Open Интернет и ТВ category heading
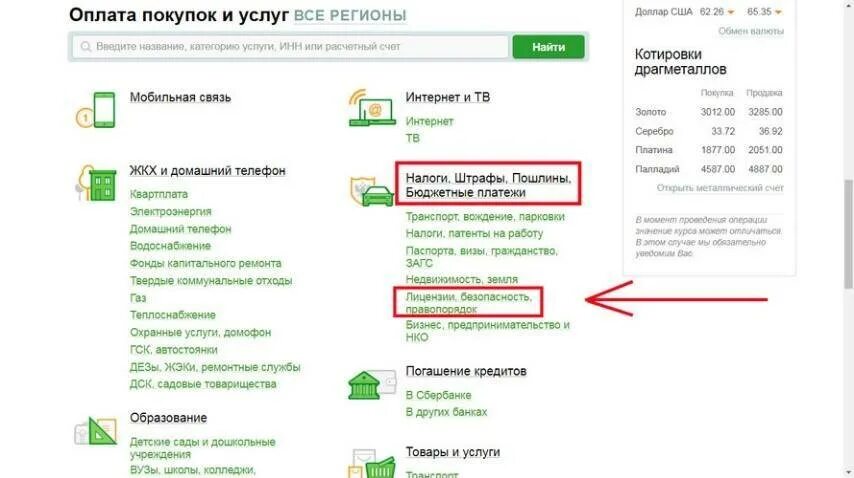 click(x=448, y=97)
